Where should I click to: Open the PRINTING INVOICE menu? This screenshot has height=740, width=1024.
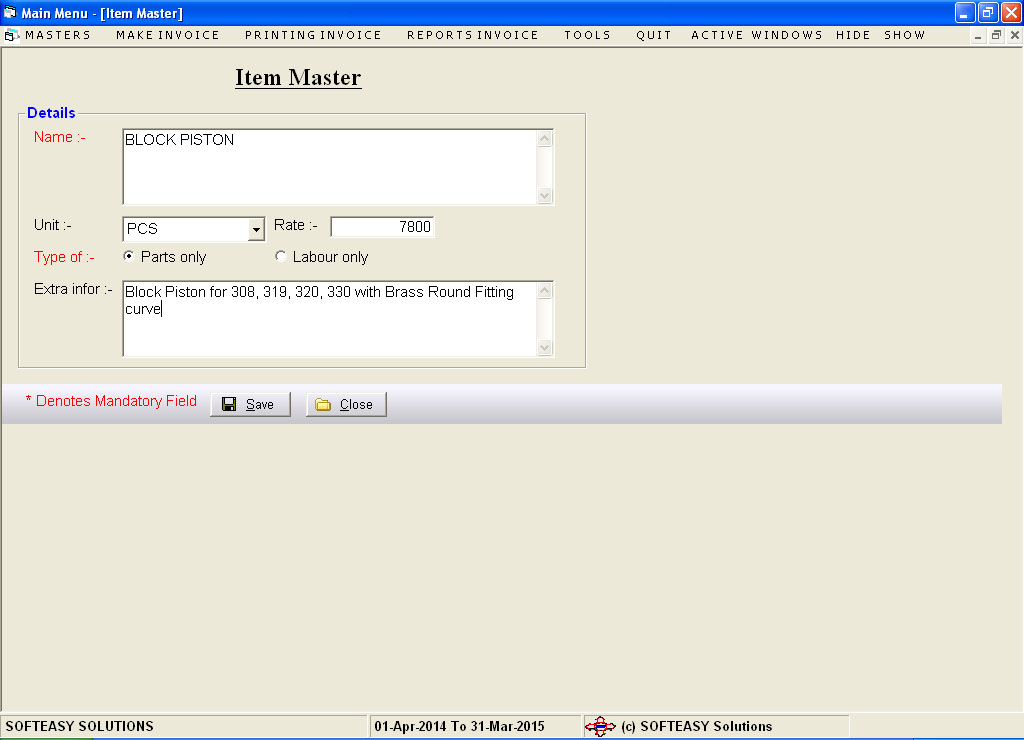click(313, 35)
